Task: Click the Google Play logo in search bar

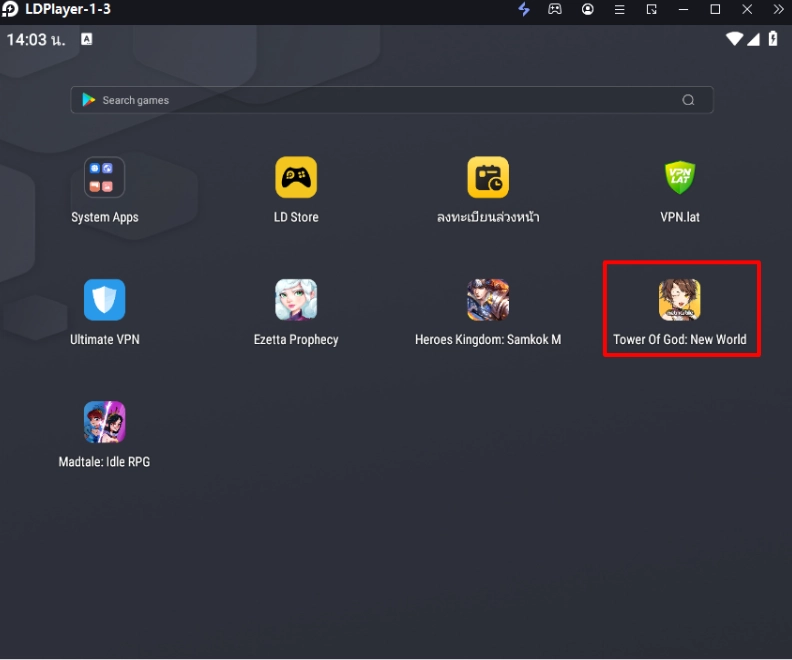Action: coord(89,100)
